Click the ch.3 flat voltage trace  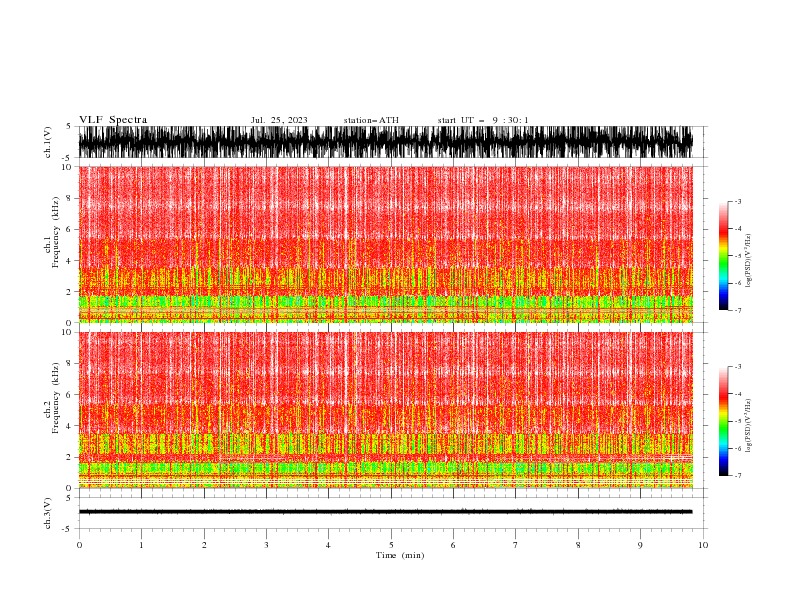[x=385, y=512]
